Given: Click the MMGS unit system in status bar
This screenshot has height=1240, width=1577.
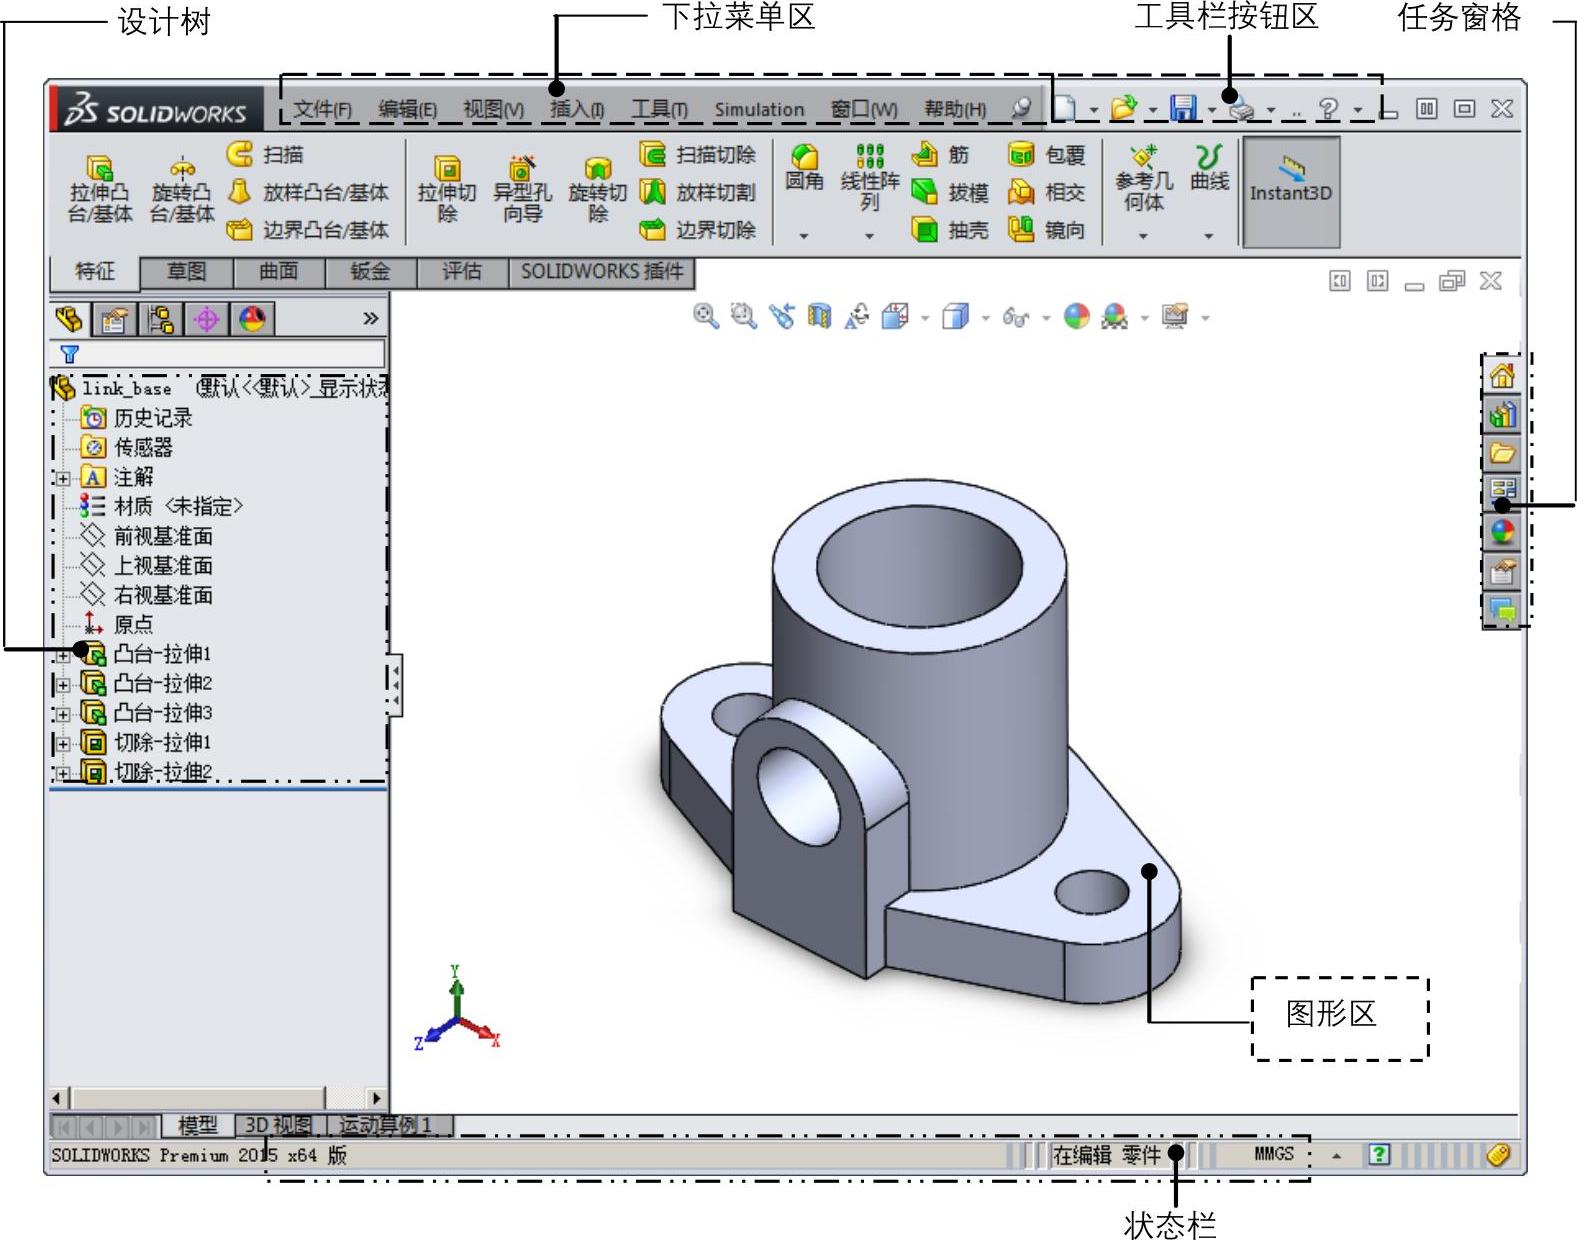Looking at the screenshot, I should [1273, 1154].
